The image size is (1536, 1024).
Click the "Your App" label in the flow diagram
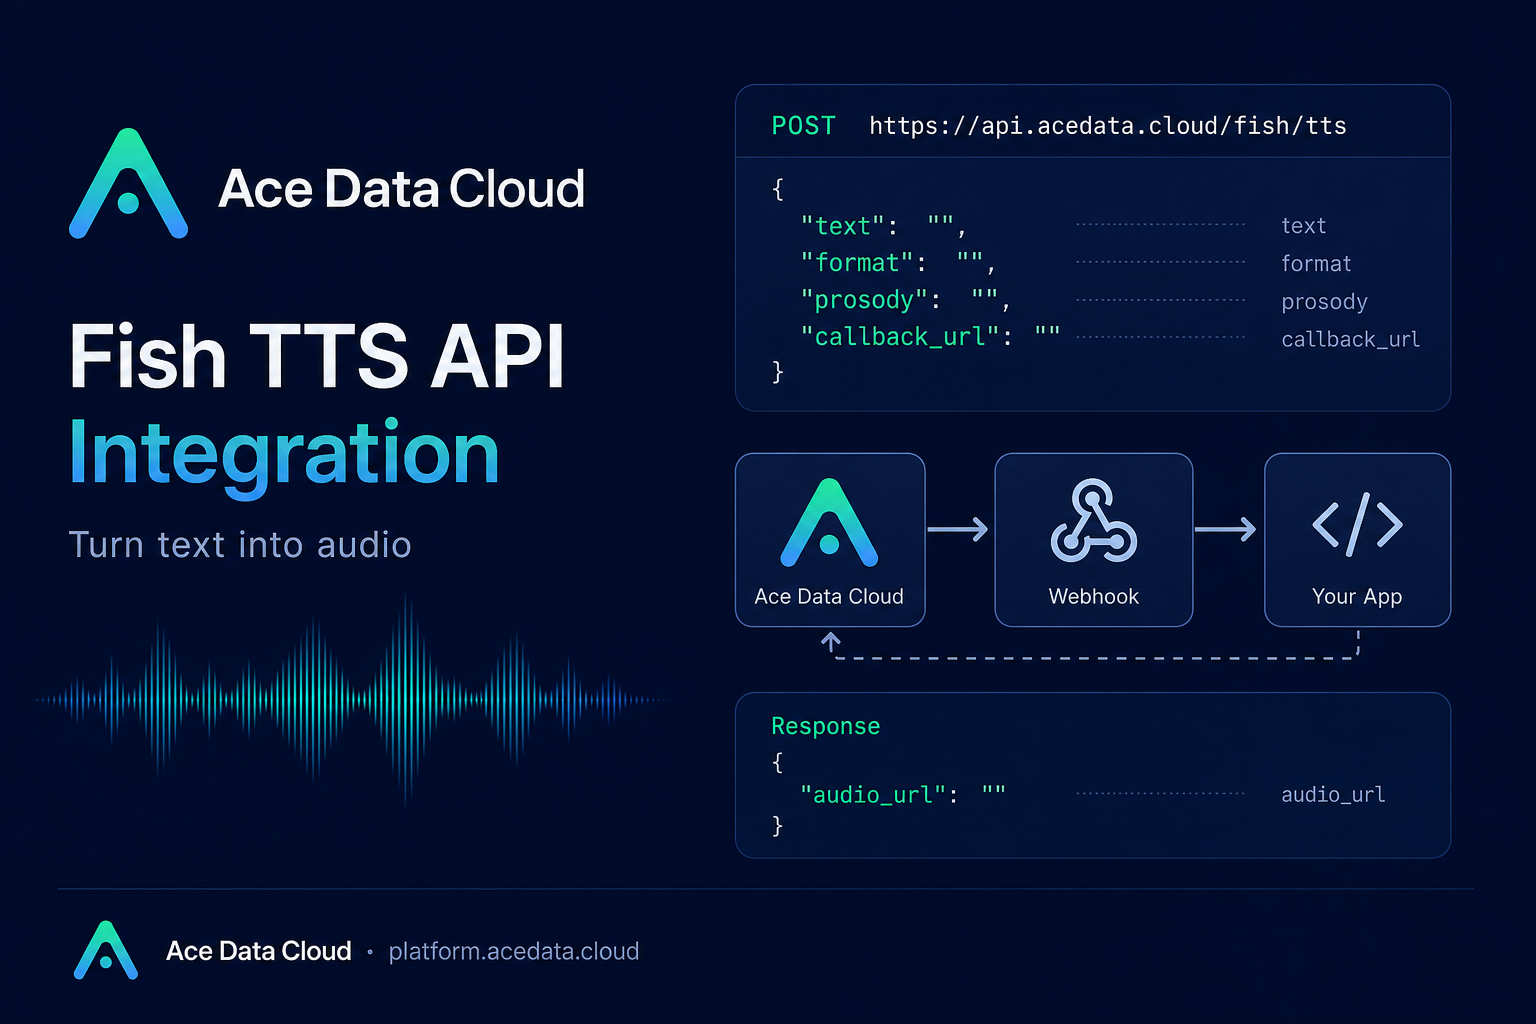pos(1357,597)
